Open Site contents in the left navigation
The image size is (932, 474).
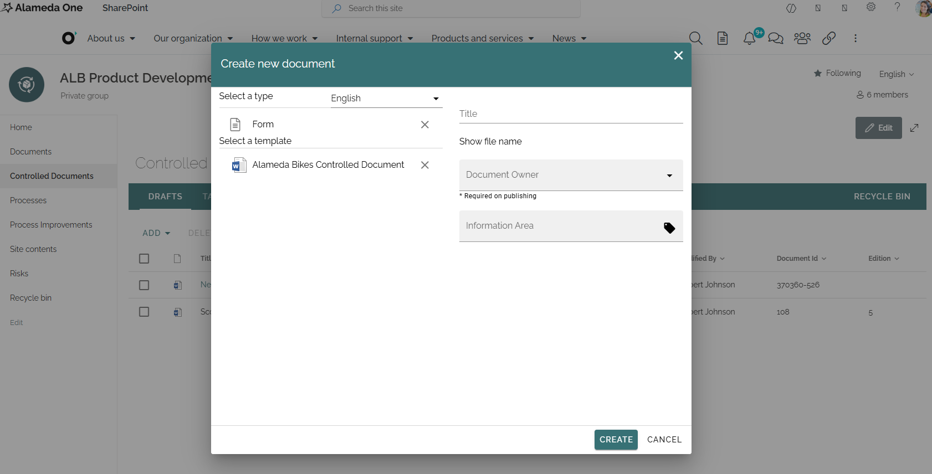(33, 249)
